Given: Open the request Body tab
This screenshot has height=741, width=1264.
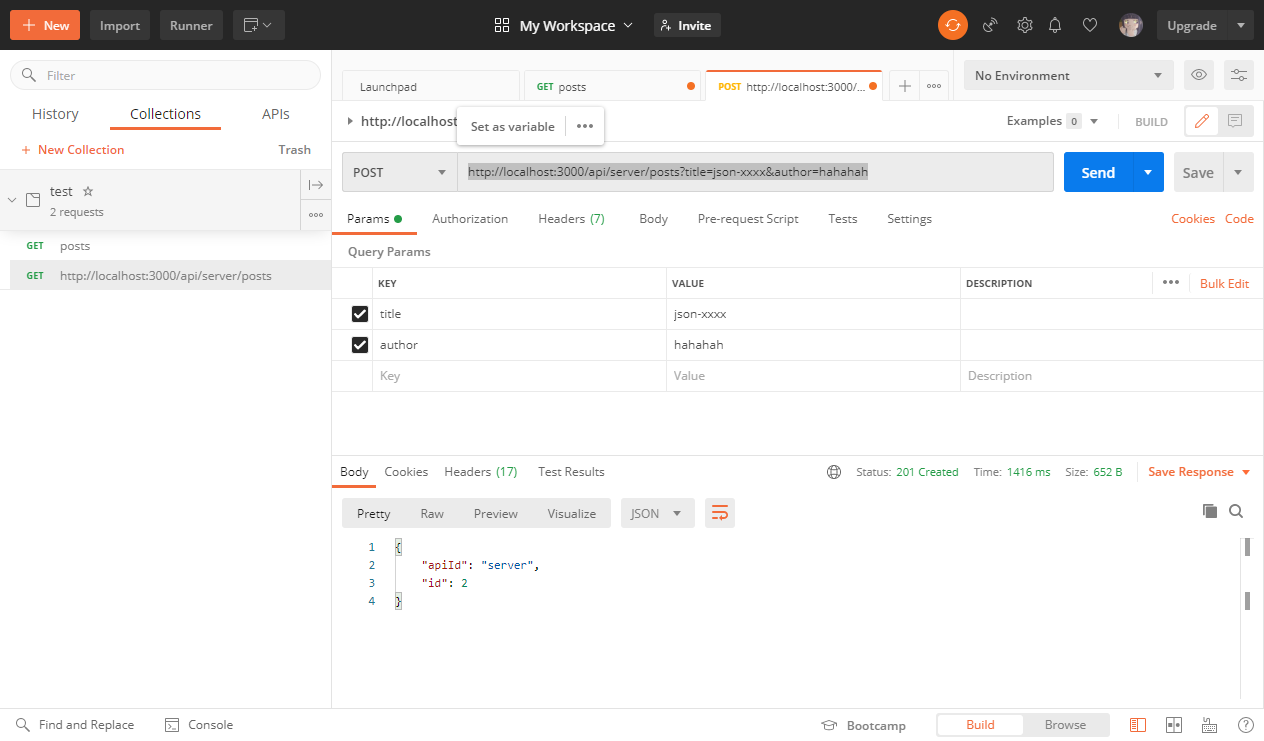Looking at the screenshot, I should coord(653,219).
